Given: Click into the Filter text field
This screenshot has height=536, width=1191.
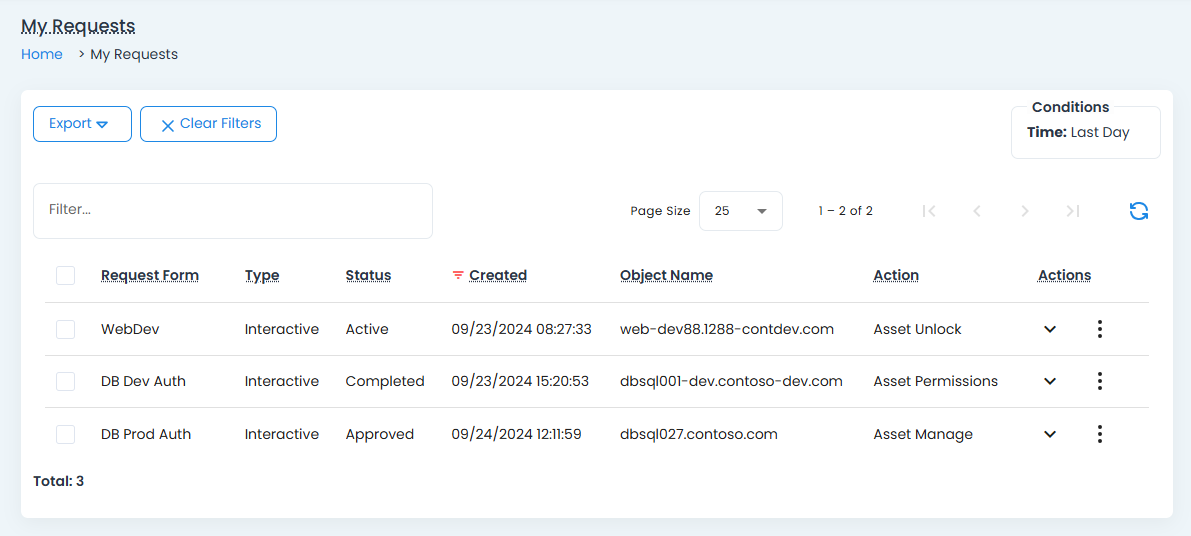Looking at the screenshot, I should click(x=232, y=210).
